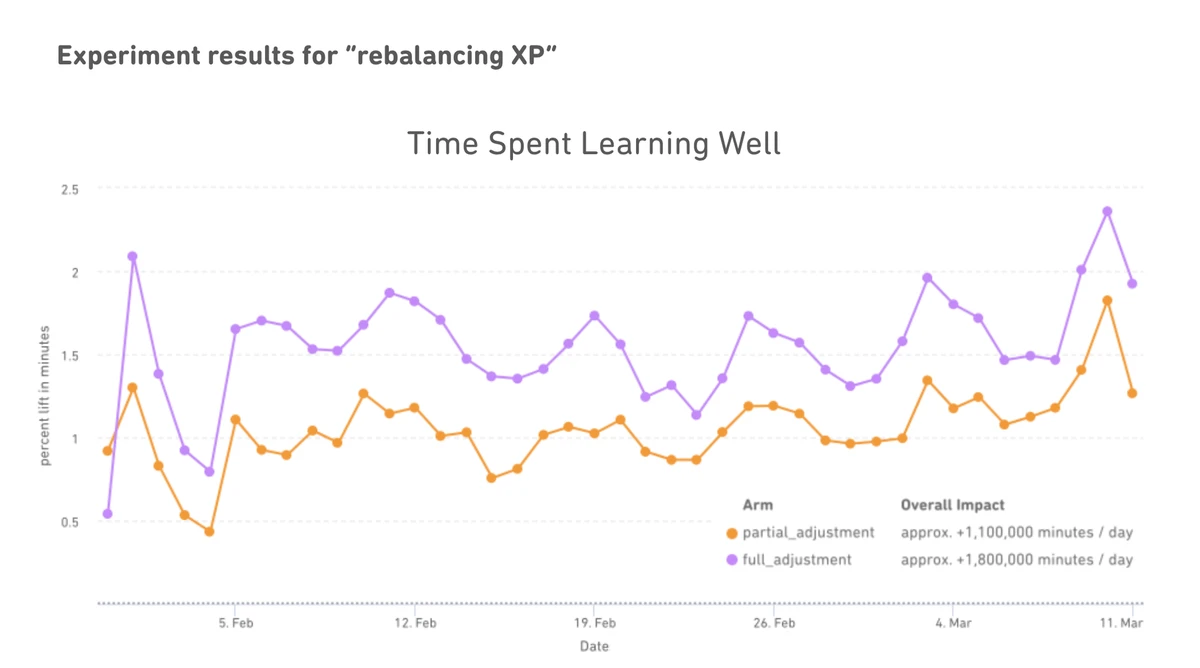
Task: Select the highest full_adjustment data point
Action: pos(1107,211)
